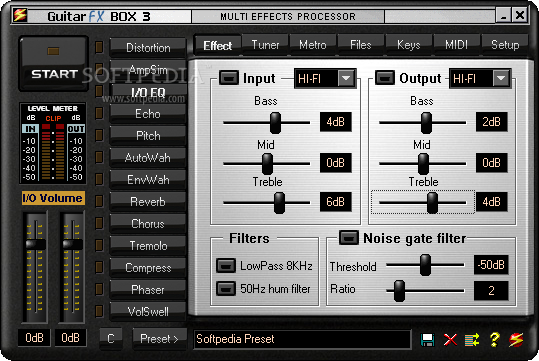Toggle the AutoWah effect LED indicator
This screenshot has height=361, width=539.
99,157
